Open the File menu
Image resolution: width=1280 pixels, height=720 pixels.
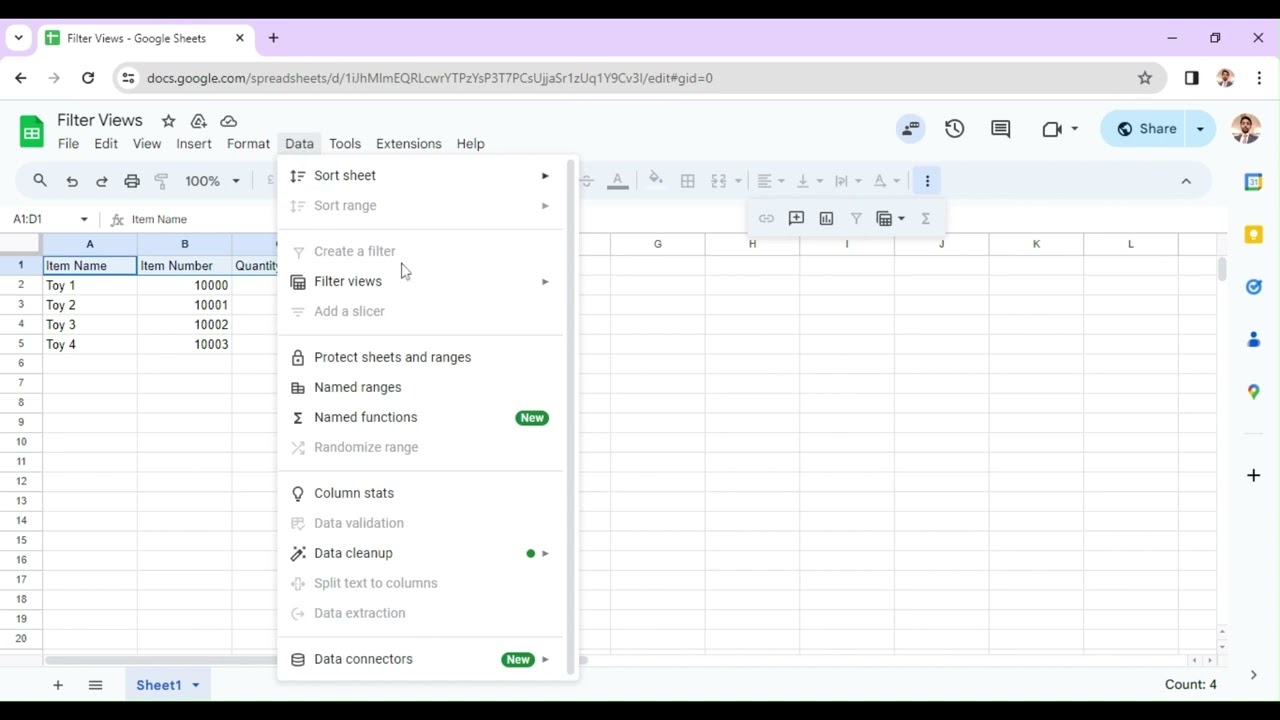(68, 143)
